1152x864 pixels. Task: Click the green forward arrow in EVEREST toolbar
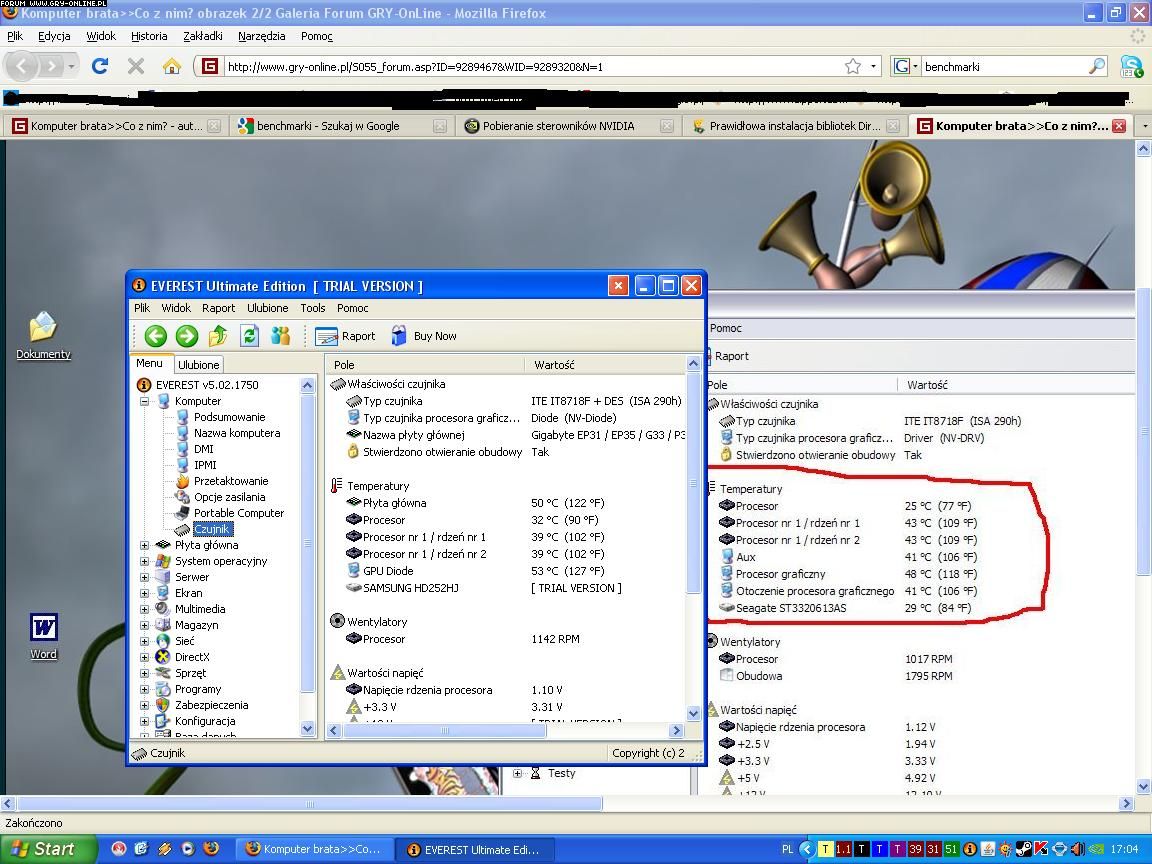186,336
